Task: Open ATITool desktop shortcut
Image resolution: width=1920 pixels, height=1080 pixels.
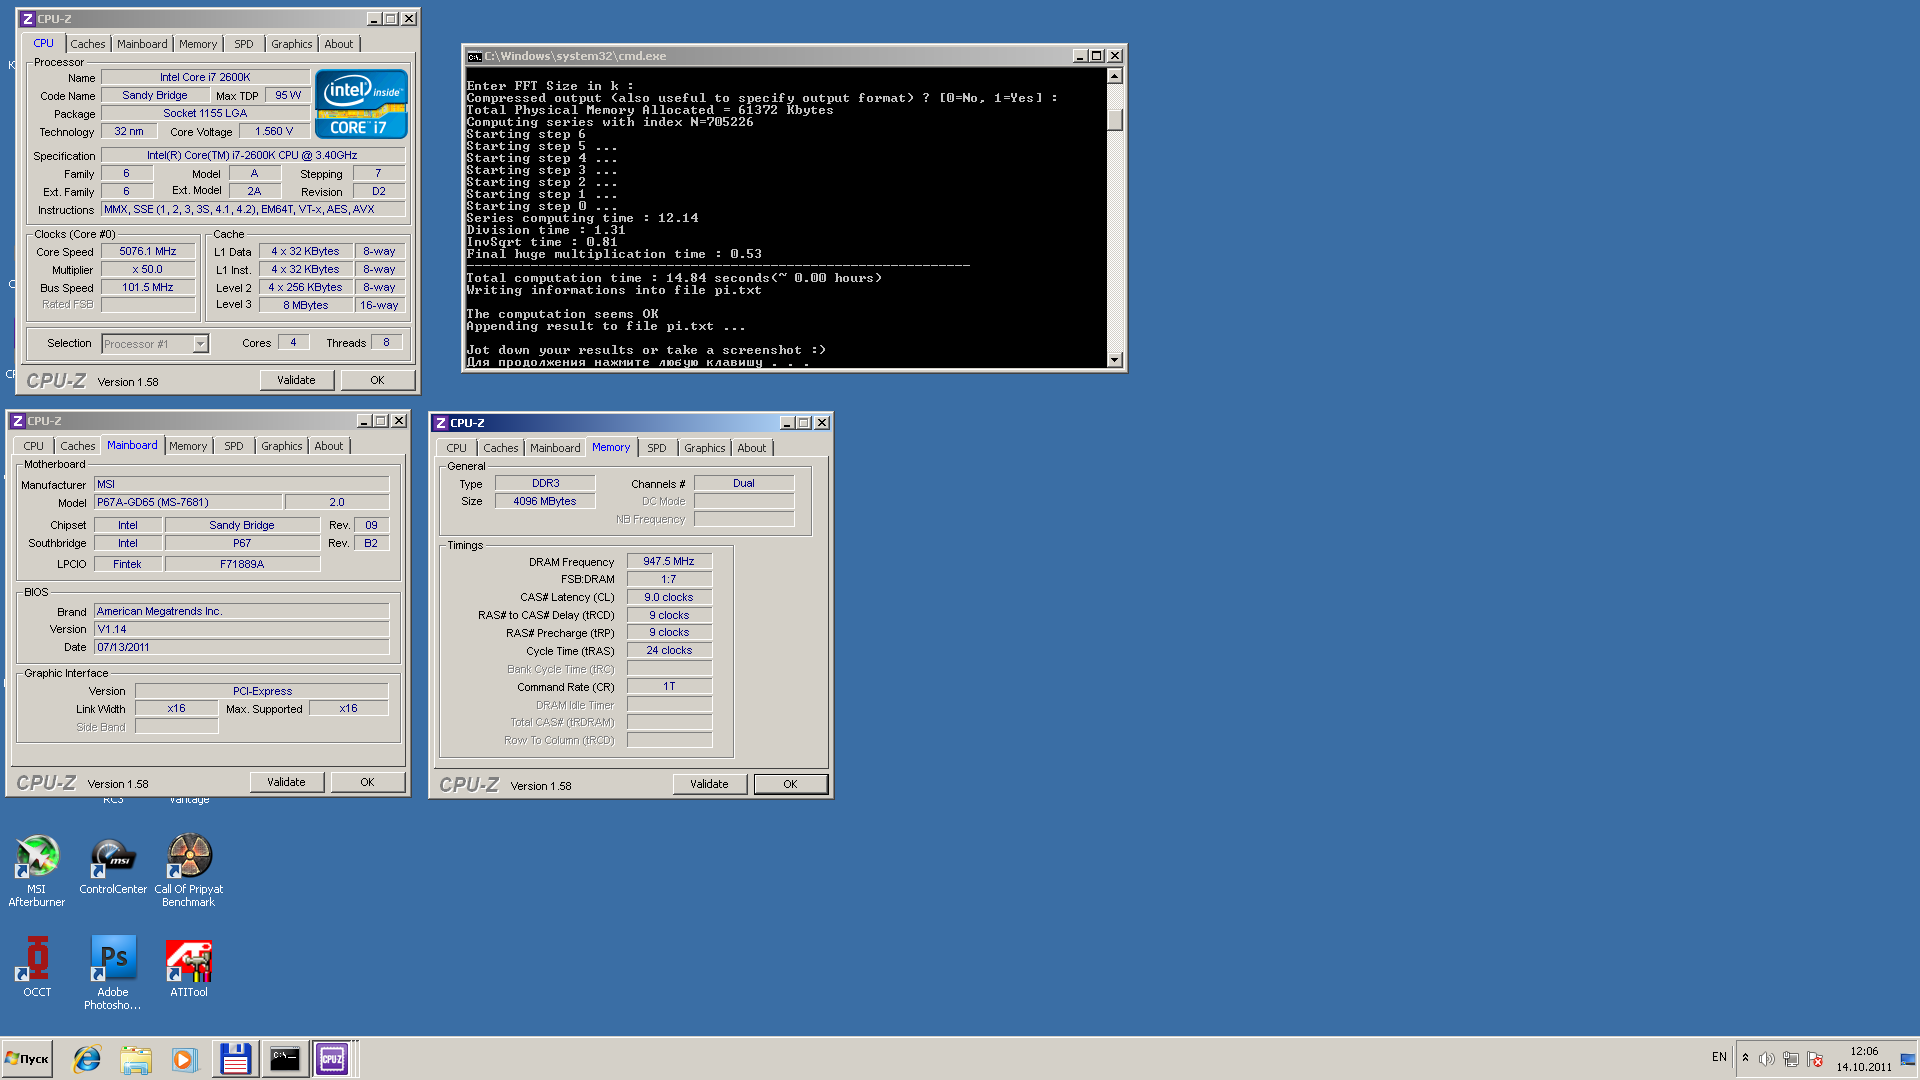Action: pos(189,967)
